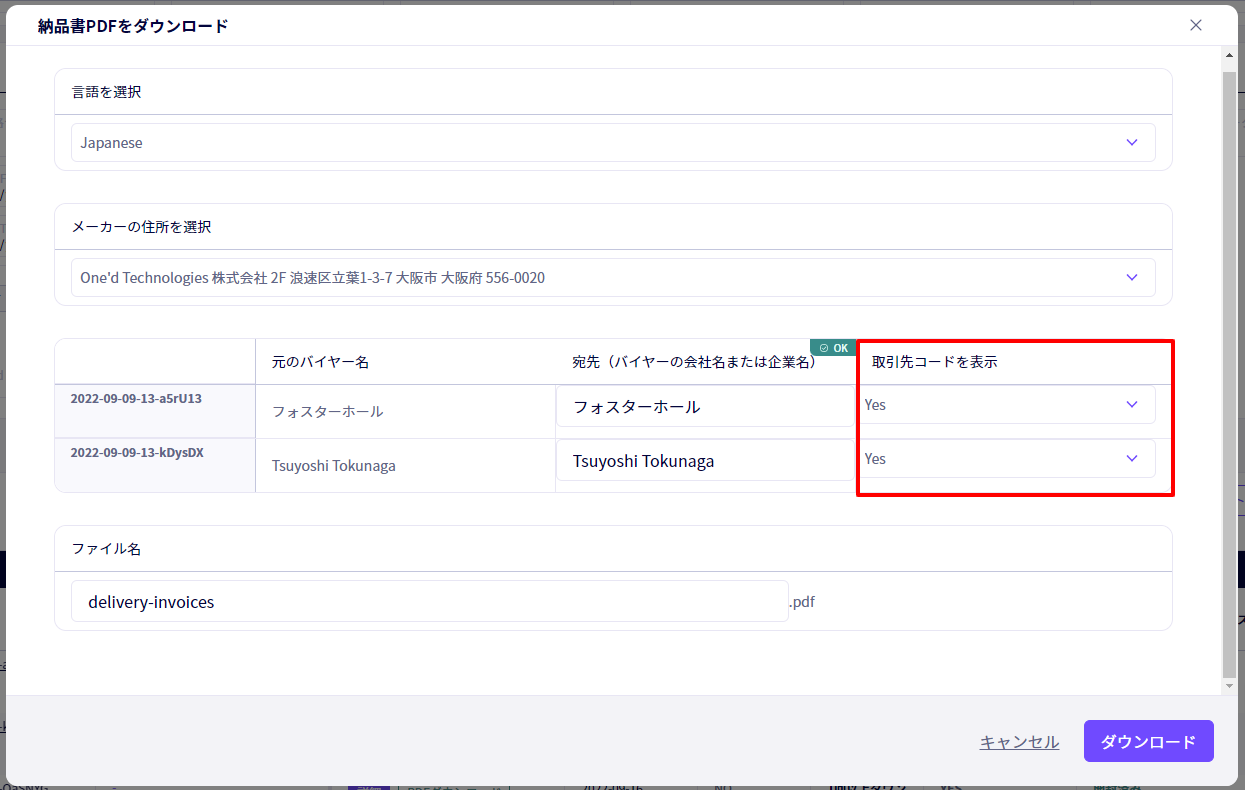Click original buyer name フォスターホール

pyautogui.click(x=328, y=411)
